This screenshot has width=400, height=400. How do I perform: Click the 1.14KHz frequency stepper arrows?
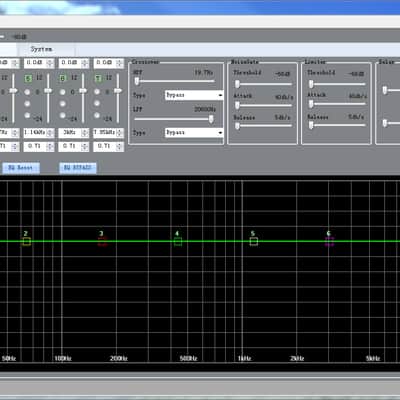[50, 133]
